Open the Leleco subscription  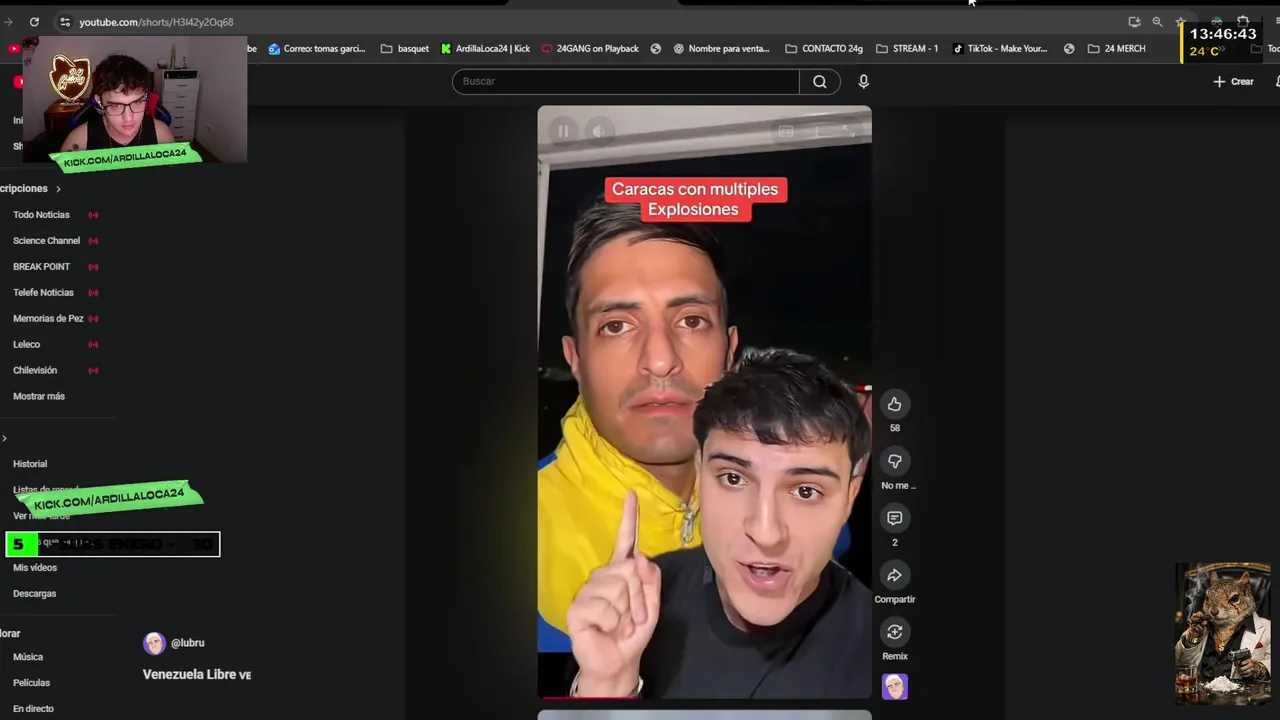(x=26, y=345)
